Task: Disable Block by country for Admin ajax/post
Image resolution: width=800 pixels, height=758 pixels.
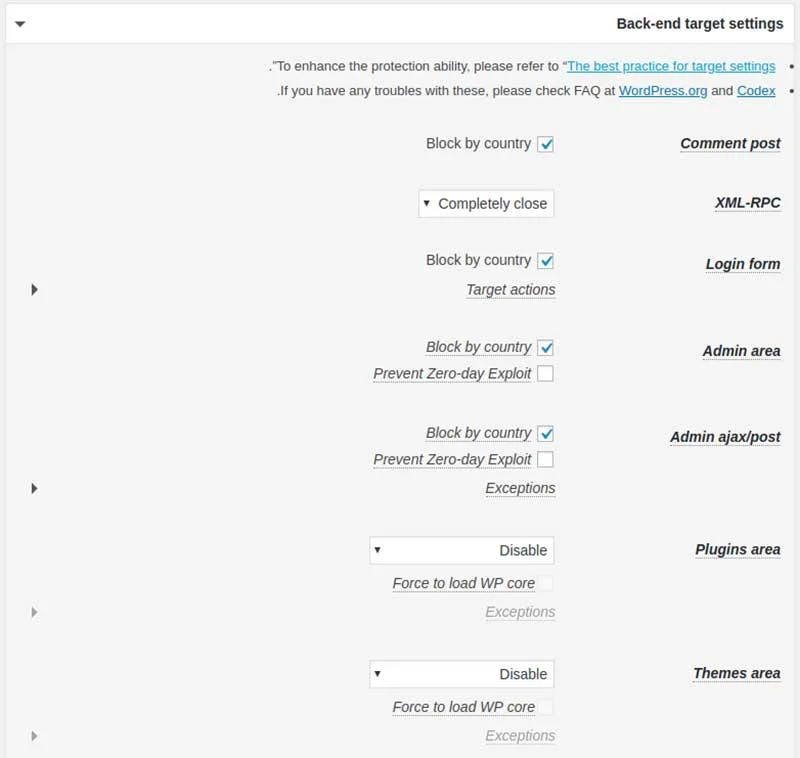Action: coord(547,433)
